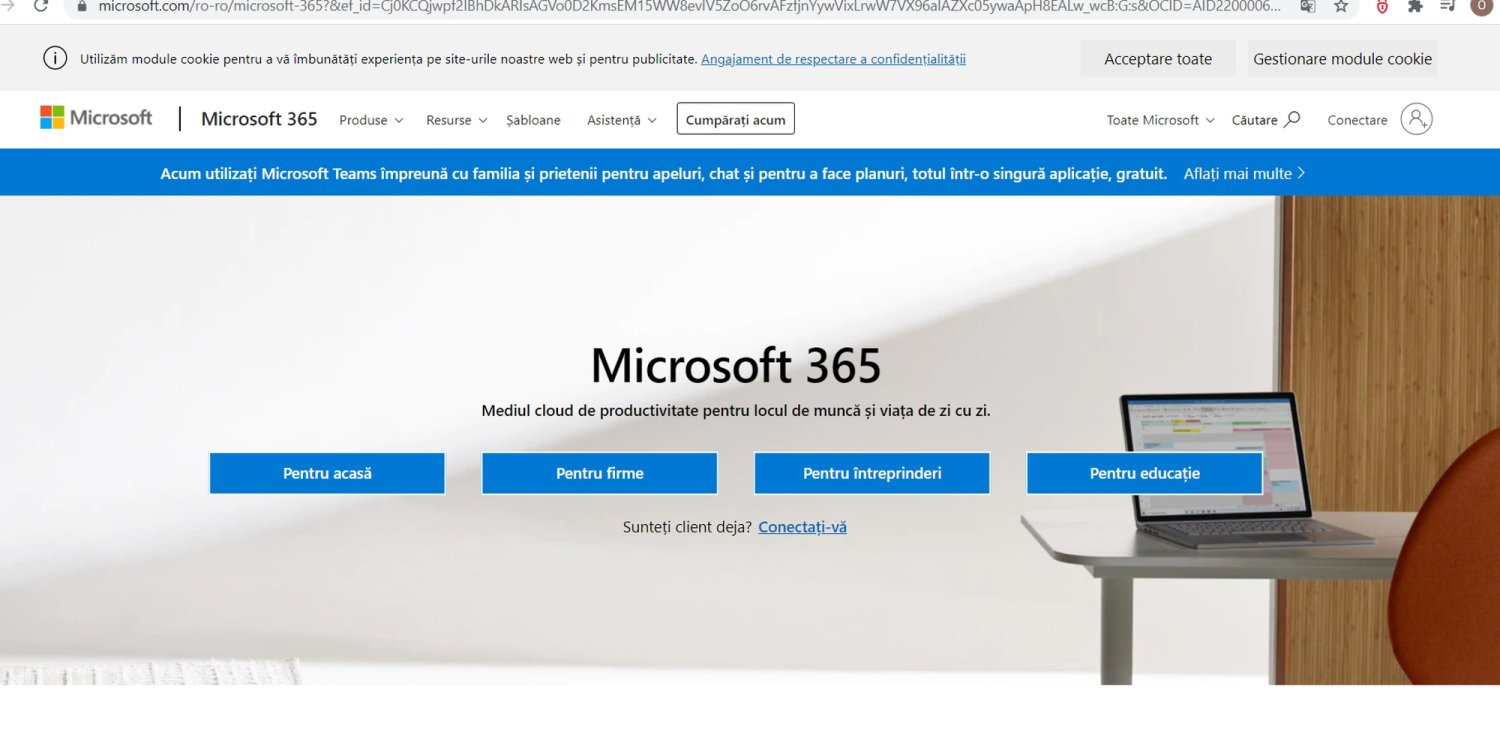Open the Google Translate extension icon
This screenshot has height=737, width=1500.
click(1307, 7)
